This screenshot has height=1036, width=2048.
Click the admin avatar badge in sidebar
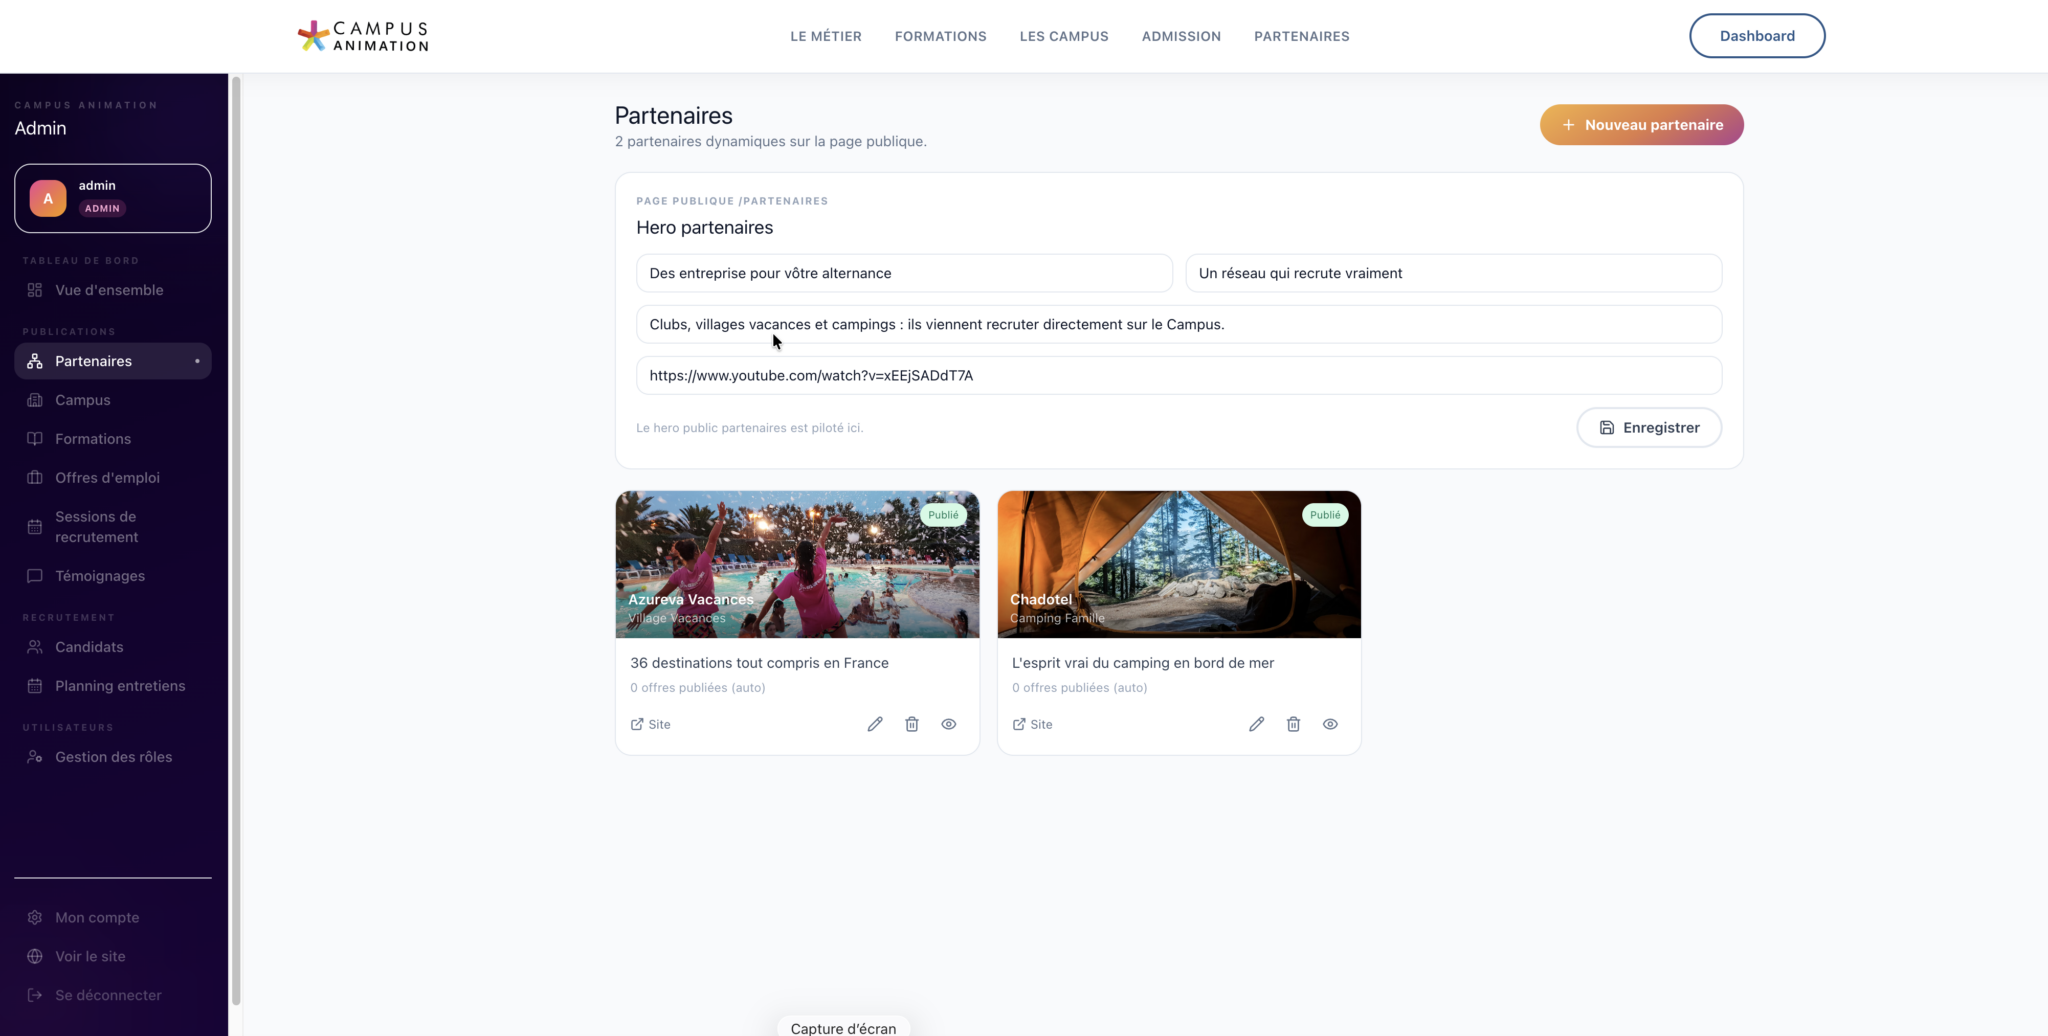coord(48,198)
